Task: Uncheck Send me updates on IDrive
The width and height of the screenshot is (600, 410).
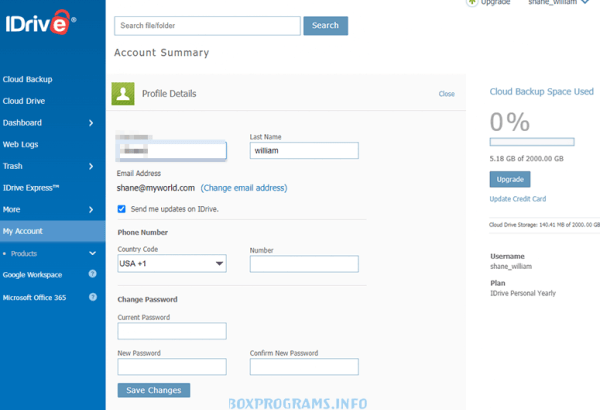Action: pos(122,209)
